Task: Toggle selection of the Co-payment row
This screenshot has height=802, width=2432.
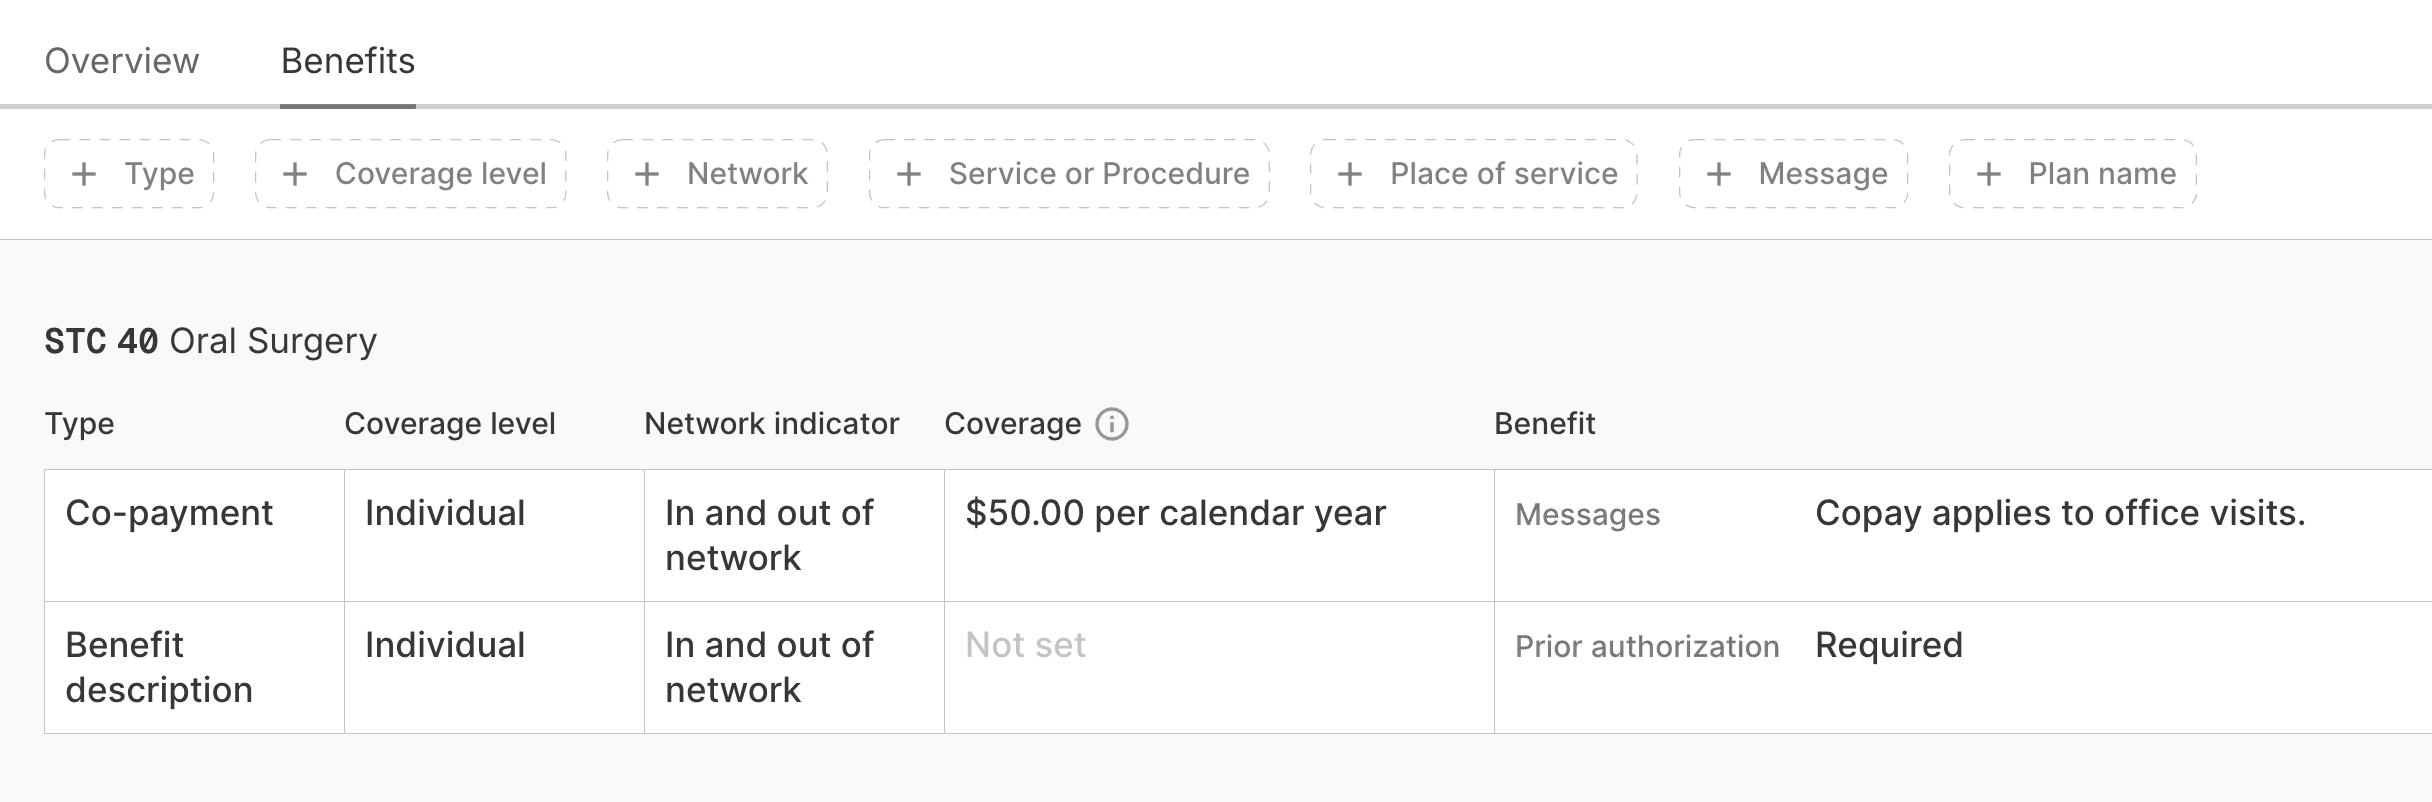Action: [x=170, y=513]
